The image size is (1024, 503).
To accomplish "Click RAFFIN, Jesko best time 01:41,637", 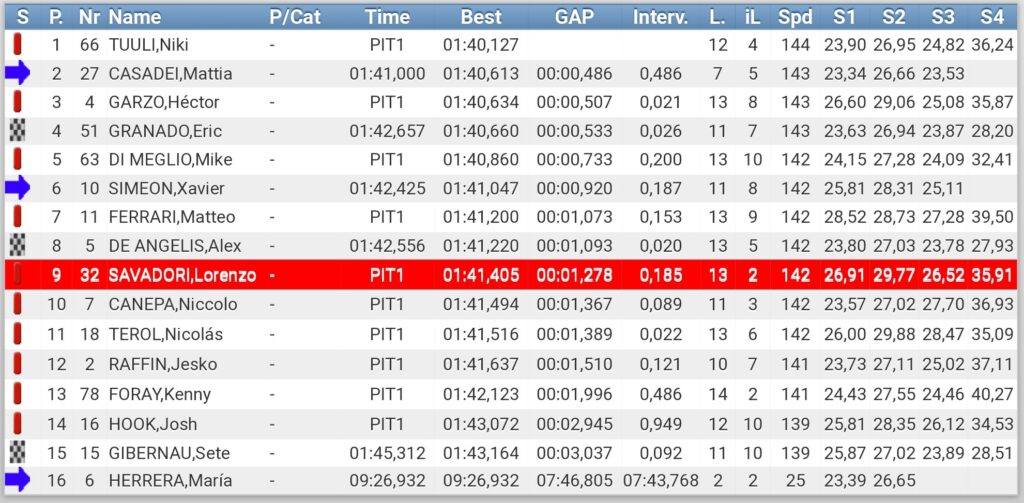I will (481, 364).
